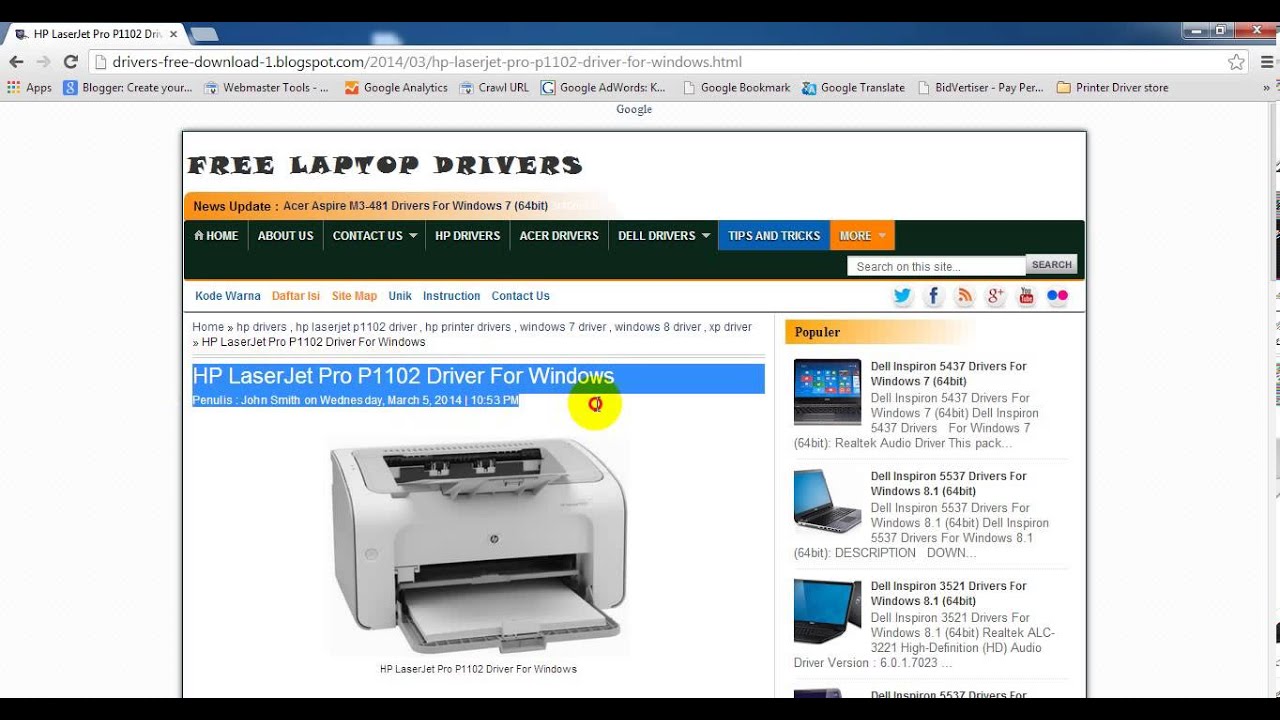Screen dimensions: 1280x720
Task: Open the Kode Warna link
Action: point(228,296)
